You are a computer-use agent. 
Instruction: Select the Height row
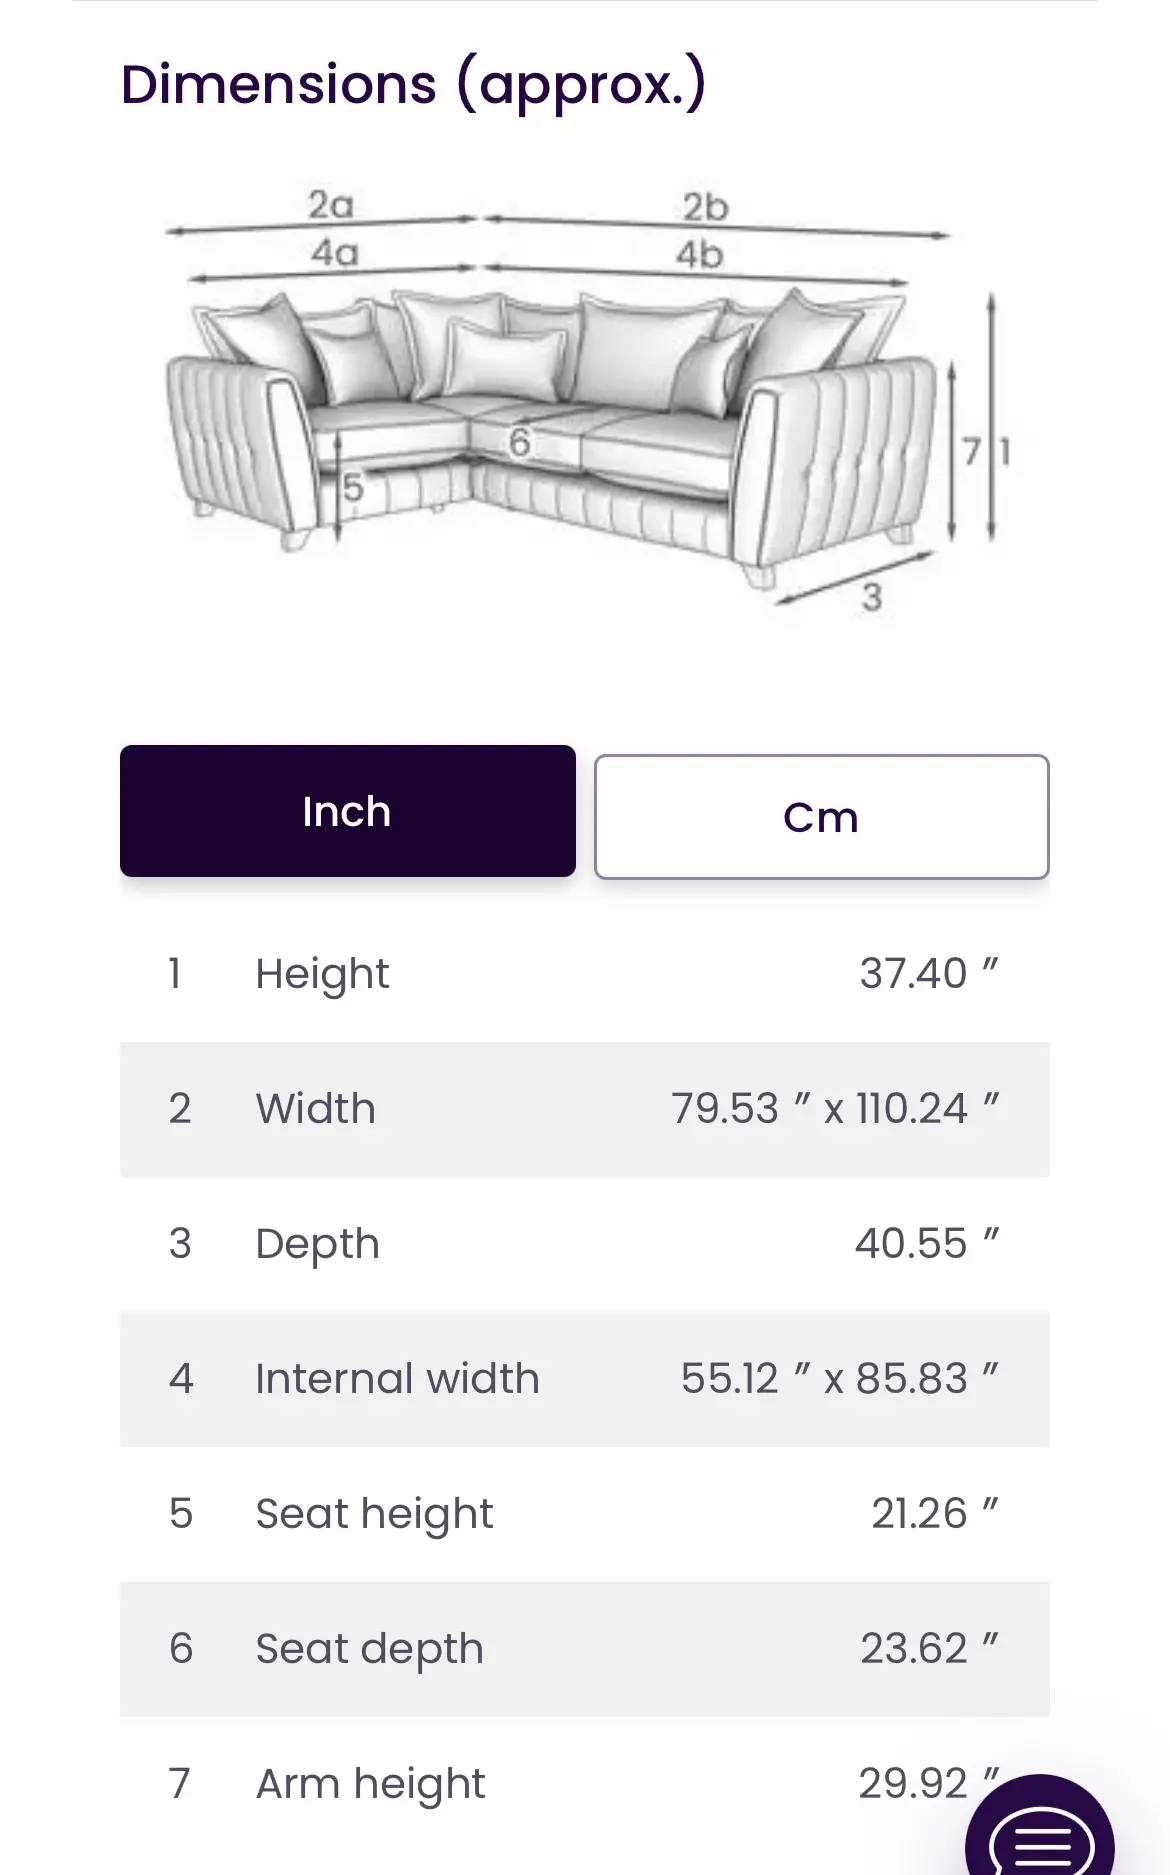(585, 973)
